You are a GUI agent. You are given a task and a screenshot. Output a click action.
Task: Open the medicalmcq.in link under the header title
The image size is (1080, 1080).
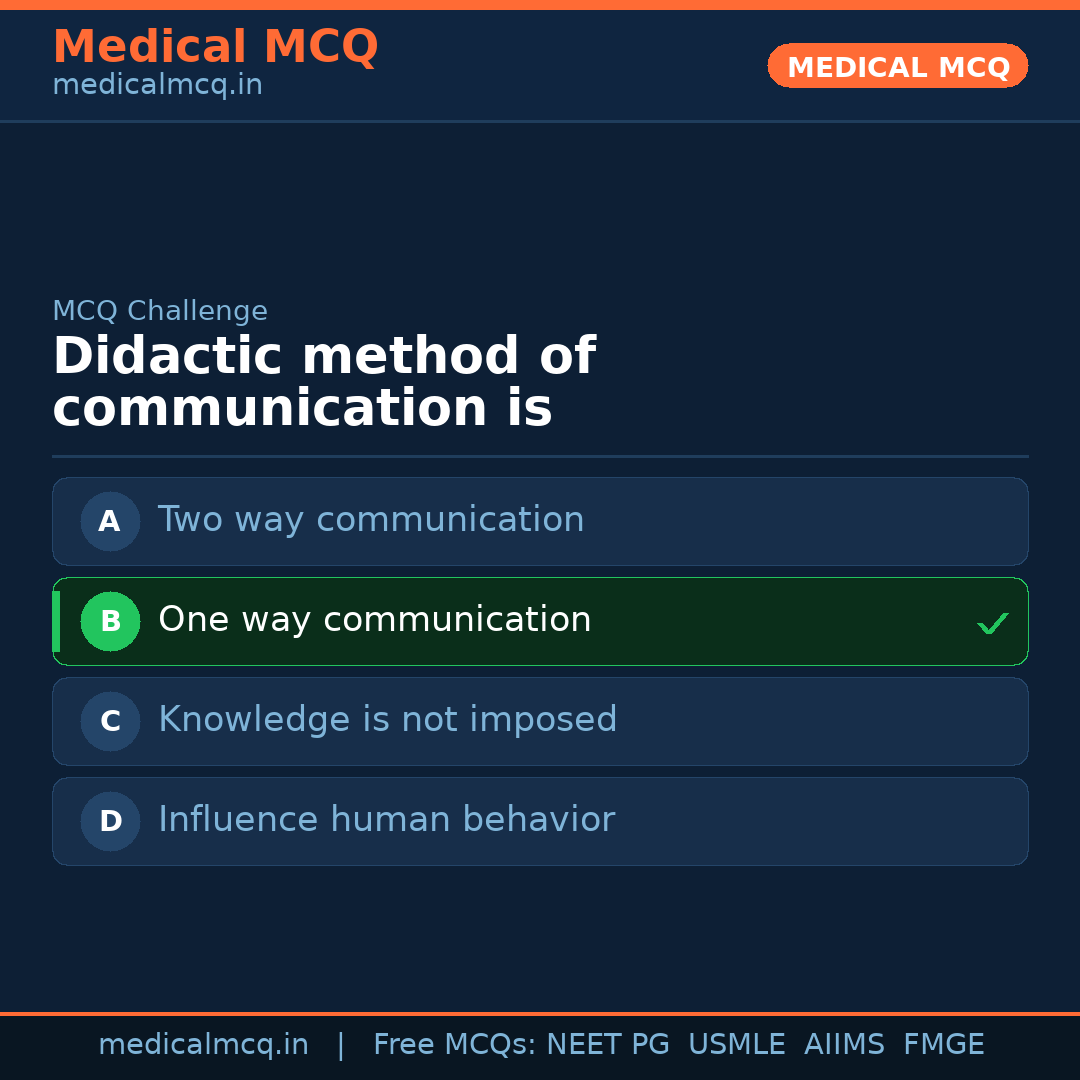tap(157, 86)
